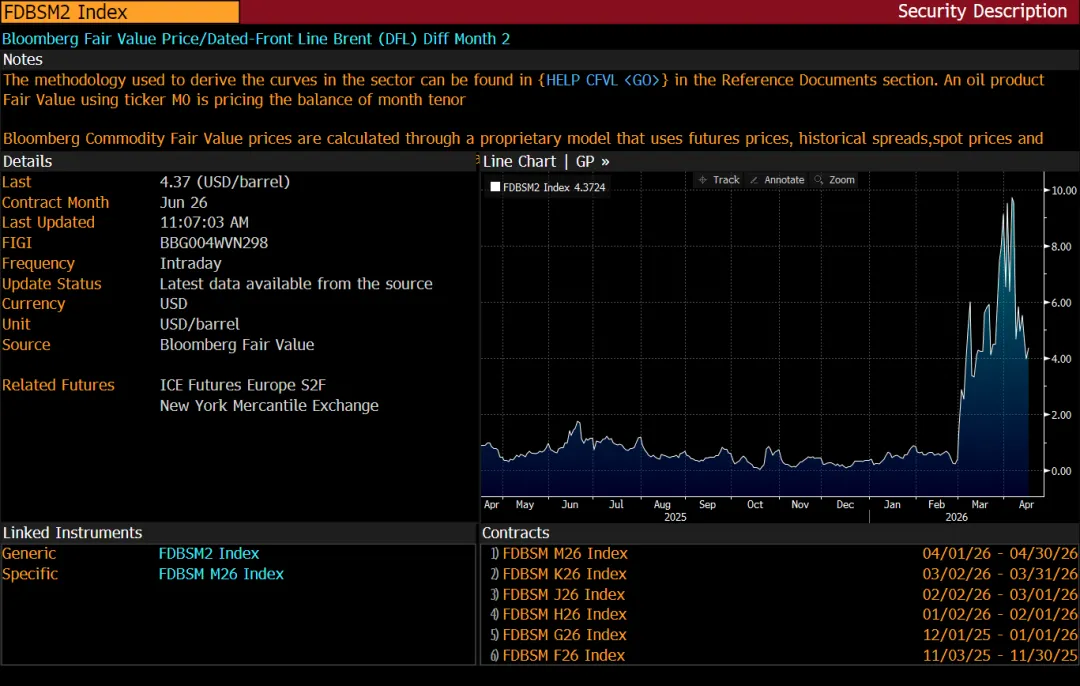This screenshot has width=1080, height=686.
Task: Click the Source value Bloomberg Fair Value
Action: click(237, 344)
